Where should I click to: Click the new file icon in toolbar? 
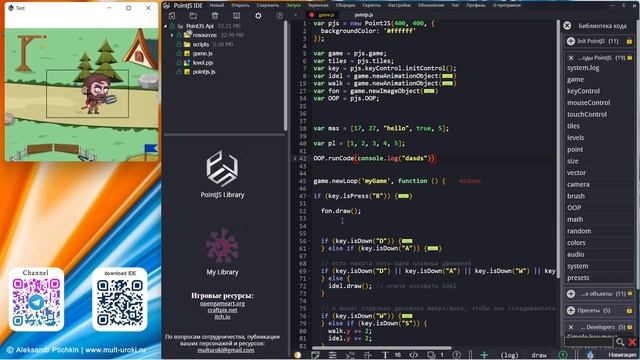tap(172, 16)
